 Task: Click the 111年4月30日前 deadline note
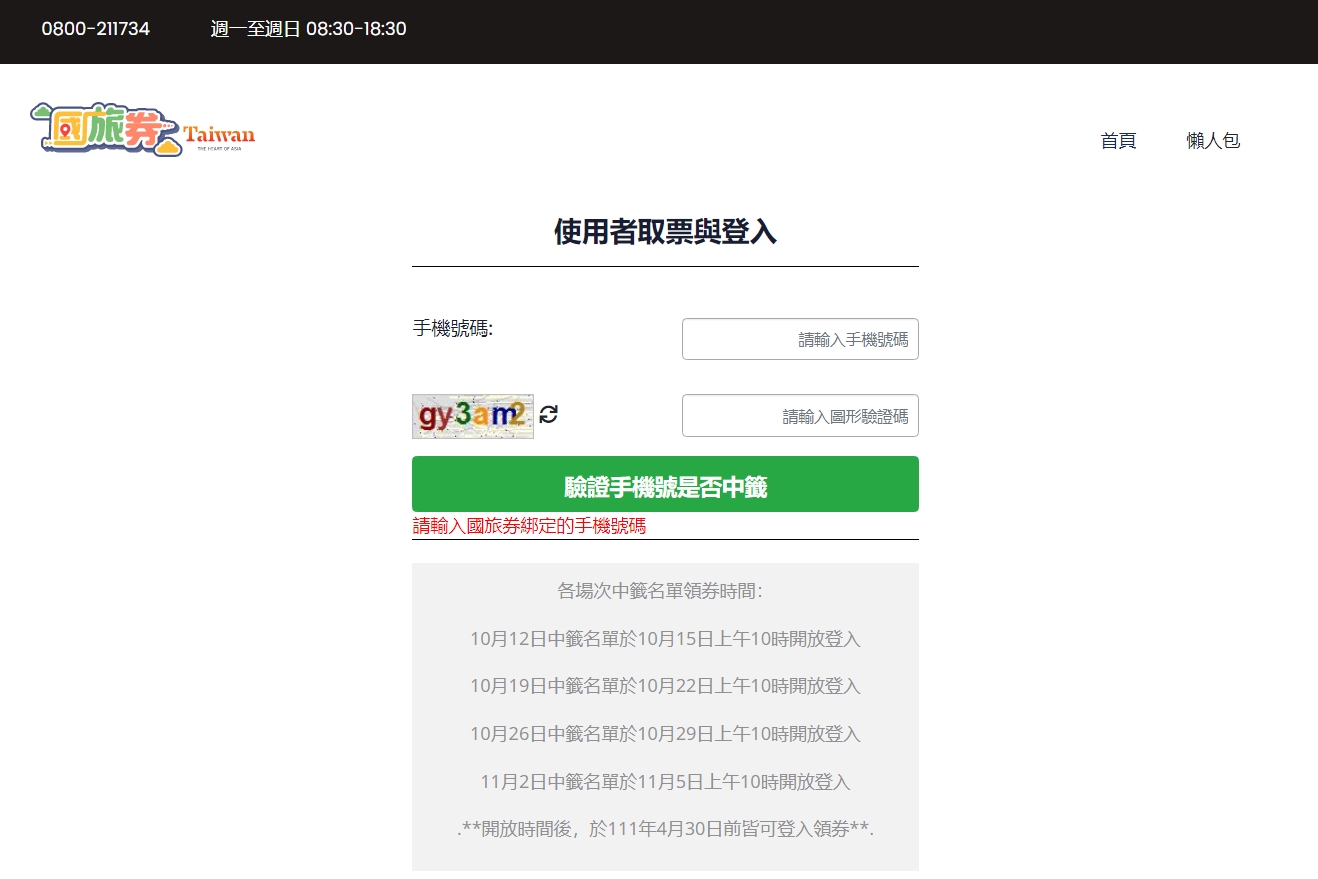tap(665, 829)
